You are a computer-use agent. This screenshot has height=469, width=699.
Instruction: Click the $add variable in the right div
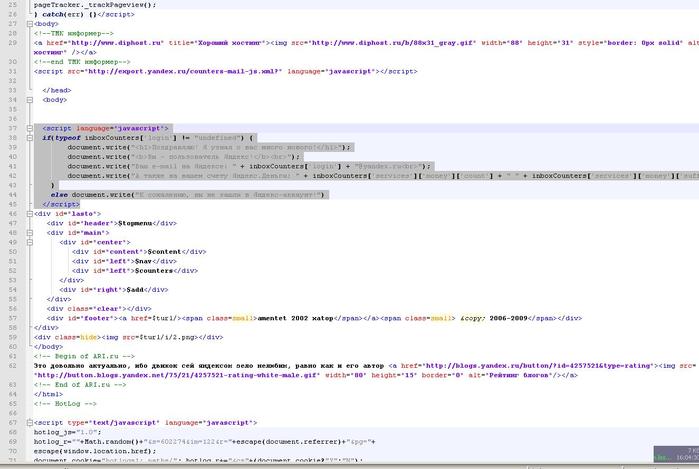tap(135, 290)
